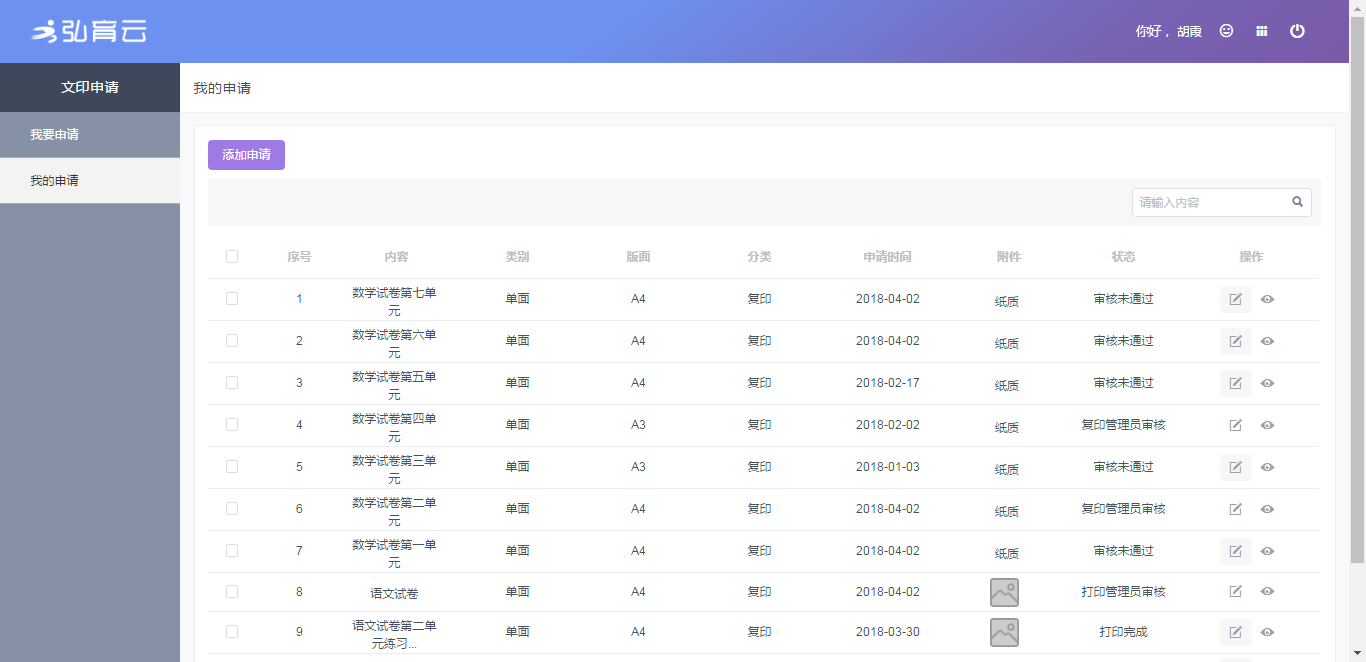Viewport: 1366px width, 662px height.
Task: Toggle the select-all checkbox in table header
Action: (x=232, y=257)
